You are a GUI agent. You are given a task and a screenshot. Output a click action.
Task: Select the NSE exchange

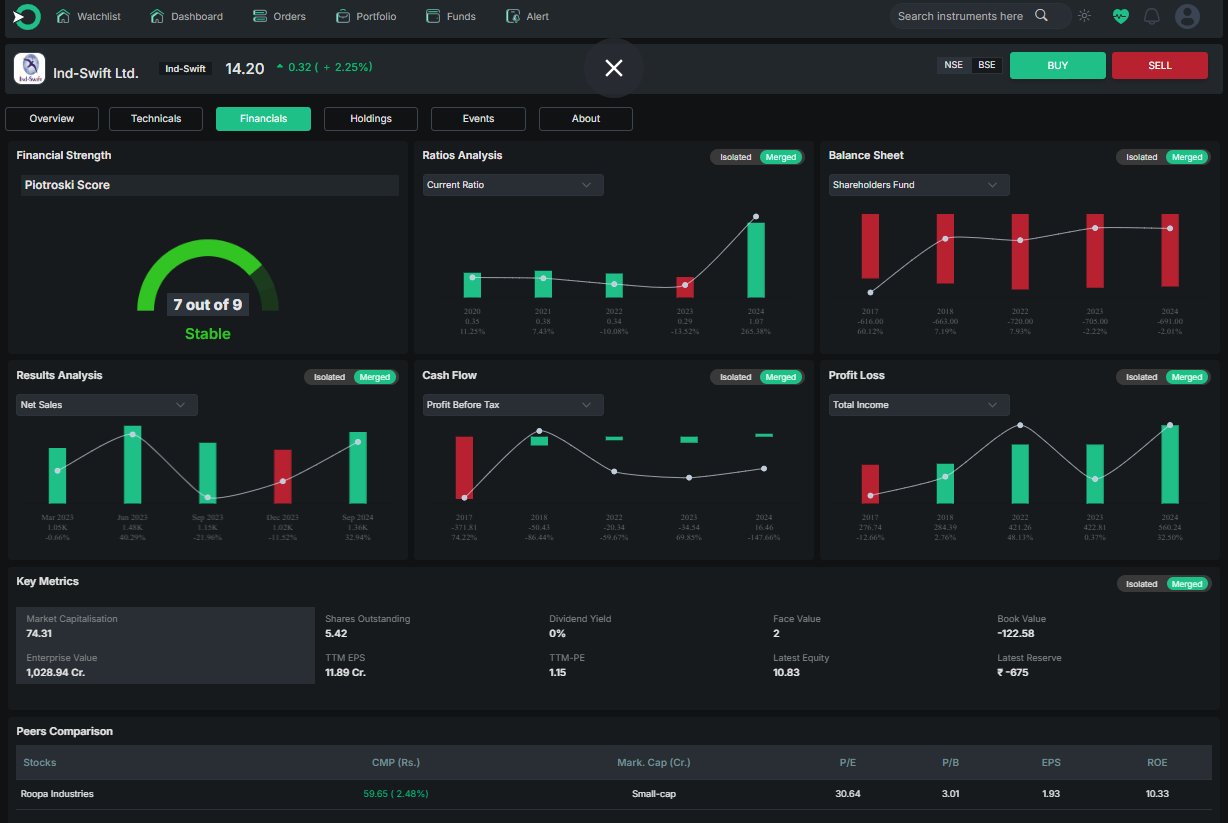(954, 65)
